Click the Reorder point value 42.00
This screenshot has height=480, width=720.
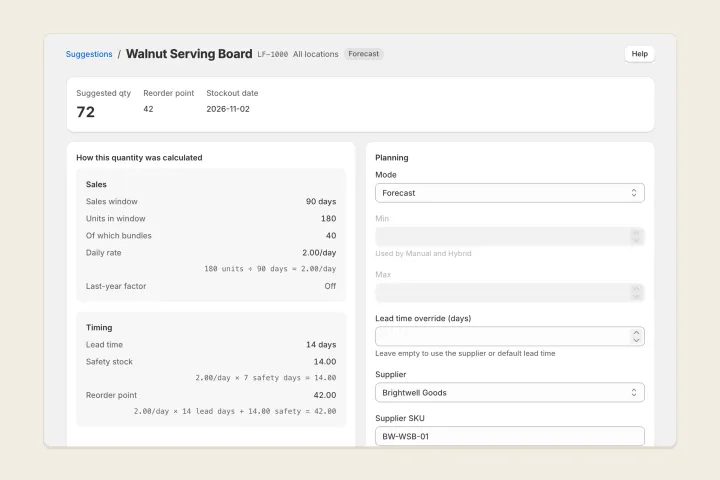tap(325, 395)
